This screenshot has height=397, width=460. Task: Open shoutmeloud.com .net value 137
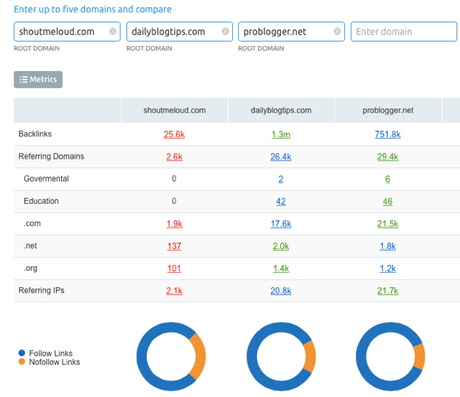click(174, 246)
